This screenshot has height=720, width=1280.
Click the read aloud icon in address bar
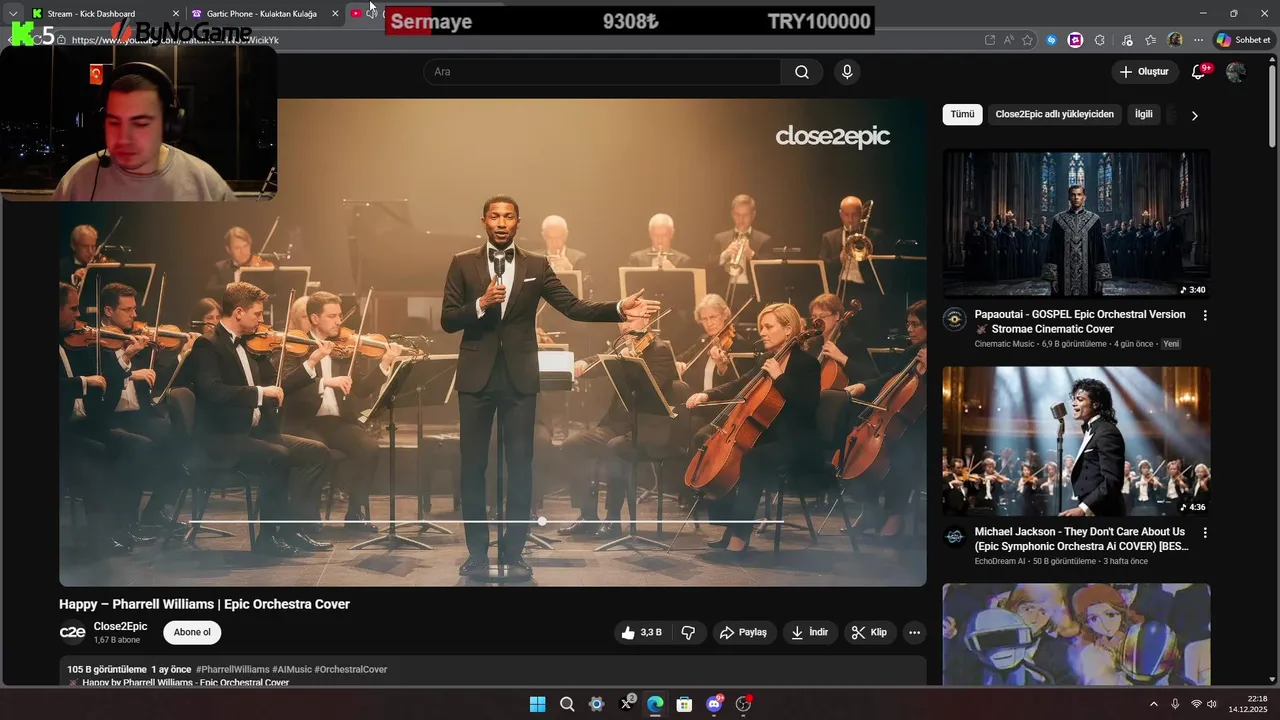(1008, 40)
